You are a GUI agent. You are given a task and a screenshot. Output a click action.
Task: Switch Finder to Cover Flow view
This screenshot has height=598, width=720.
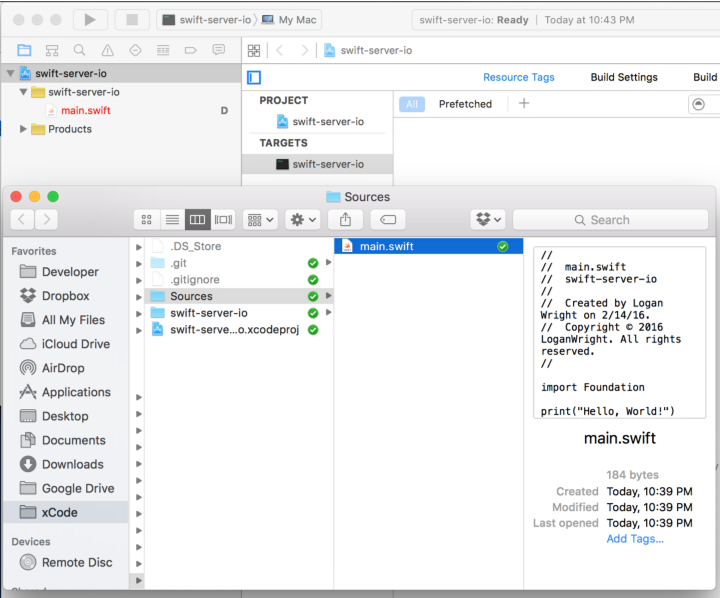[224, 220]
